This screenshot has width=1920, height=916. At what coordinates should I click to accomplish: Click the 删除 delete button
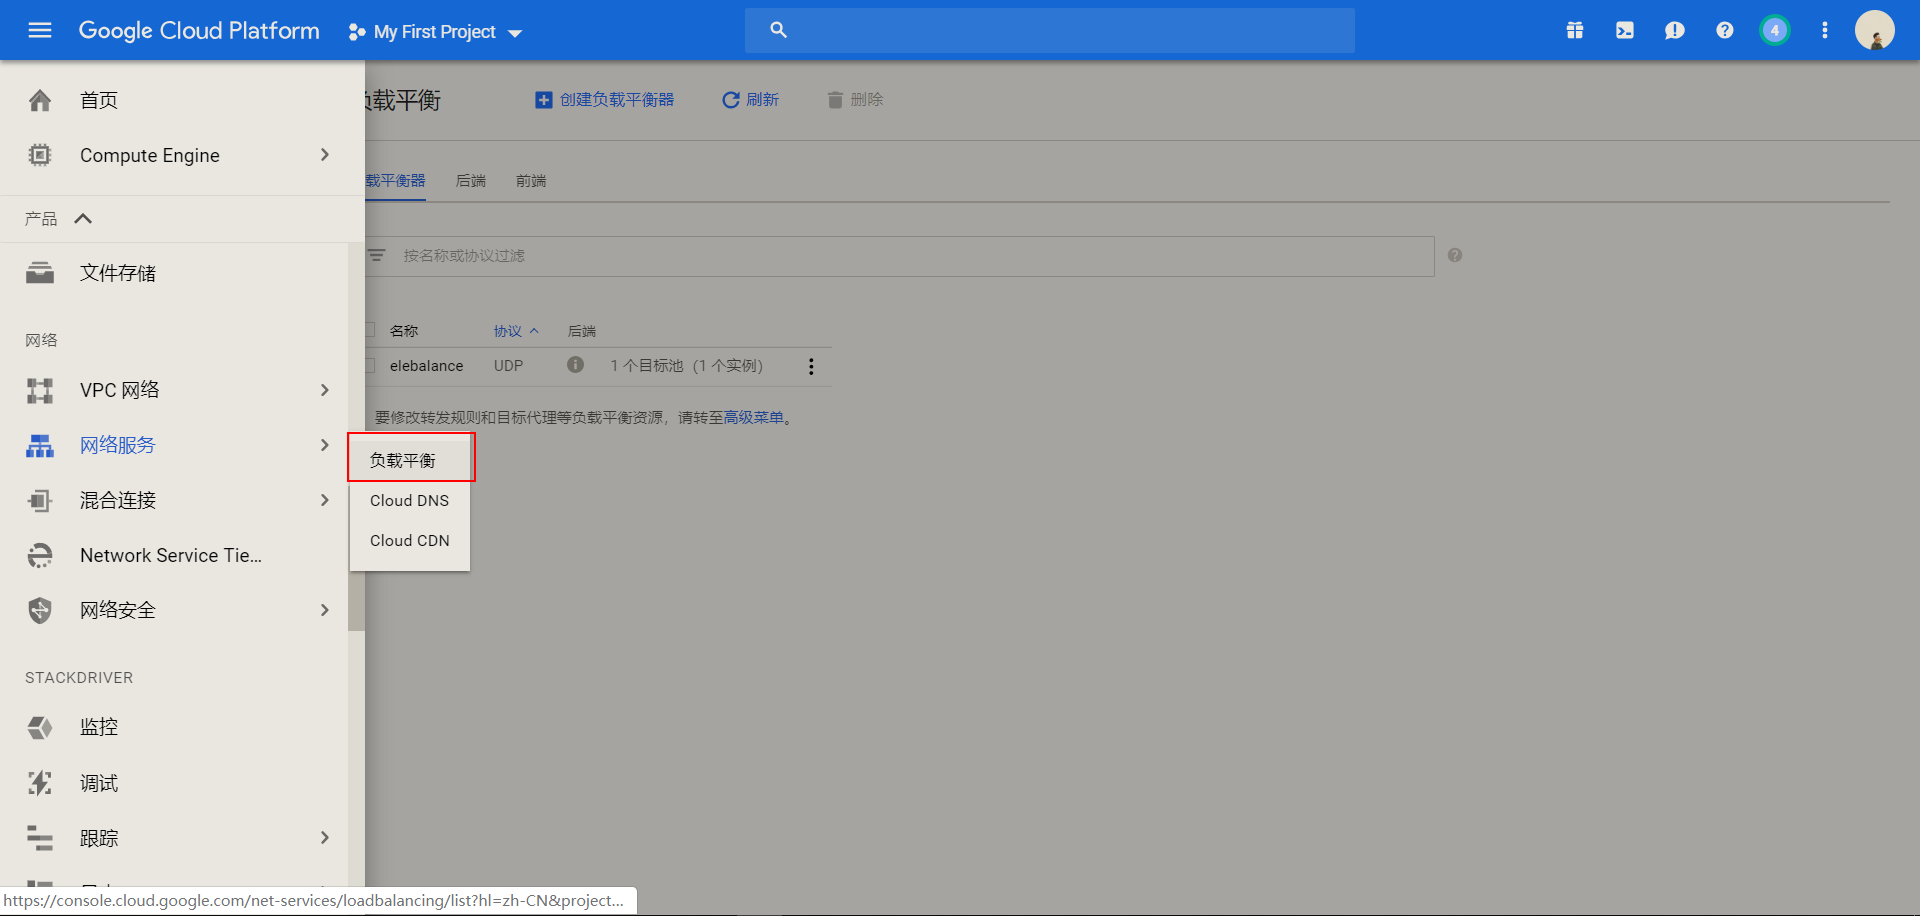pyautogui.click(x=856, y=100)
